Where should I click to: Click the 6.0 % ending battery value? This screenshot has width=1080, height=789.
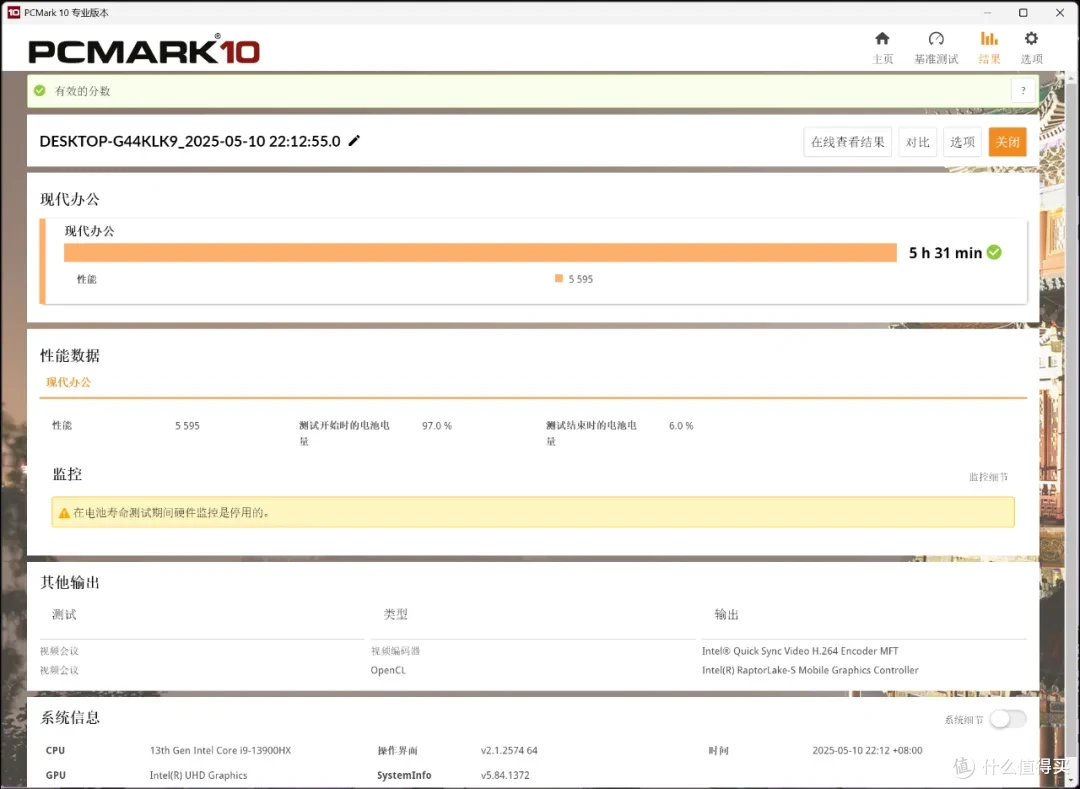pos(681,425)
